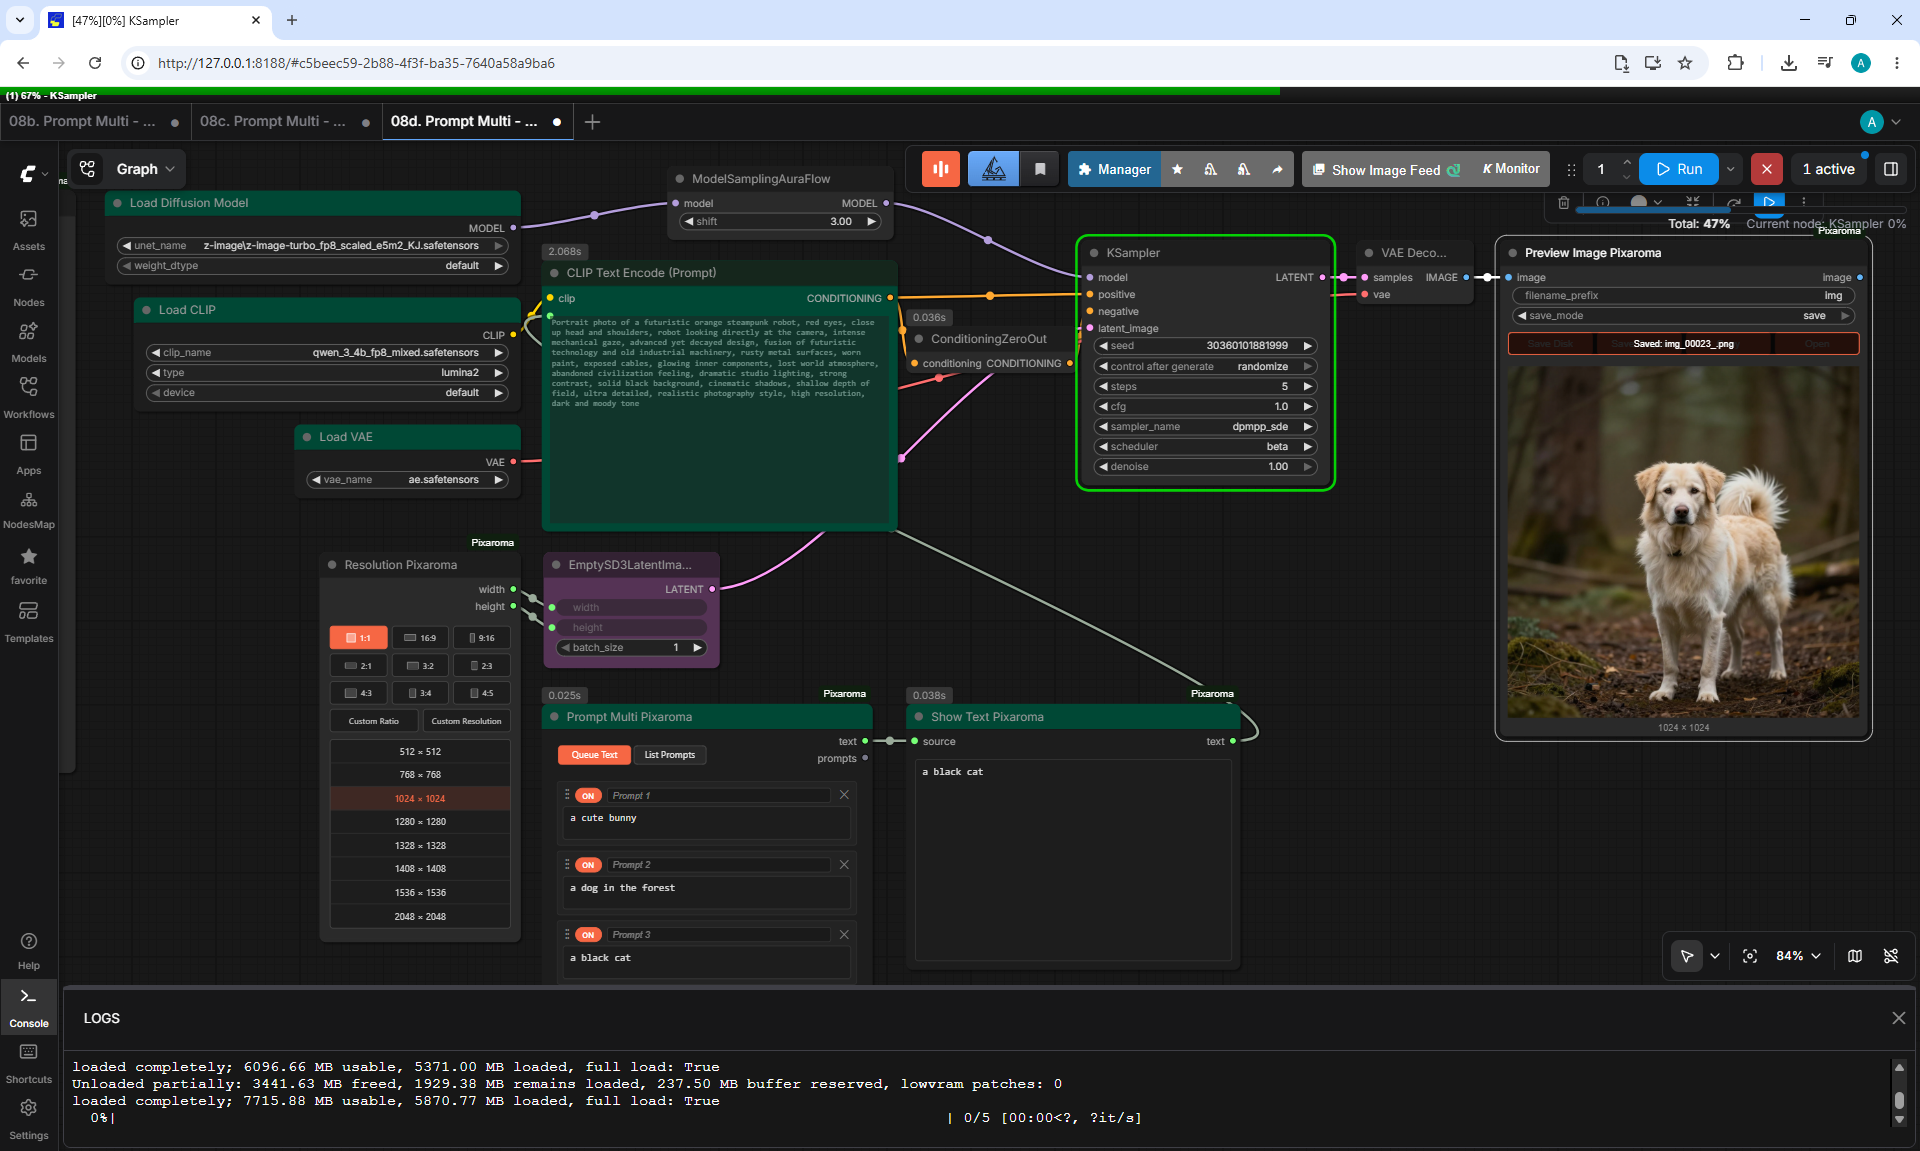Open the browser new tab button
1920x1151 pixels.
(x=292, y=20)
